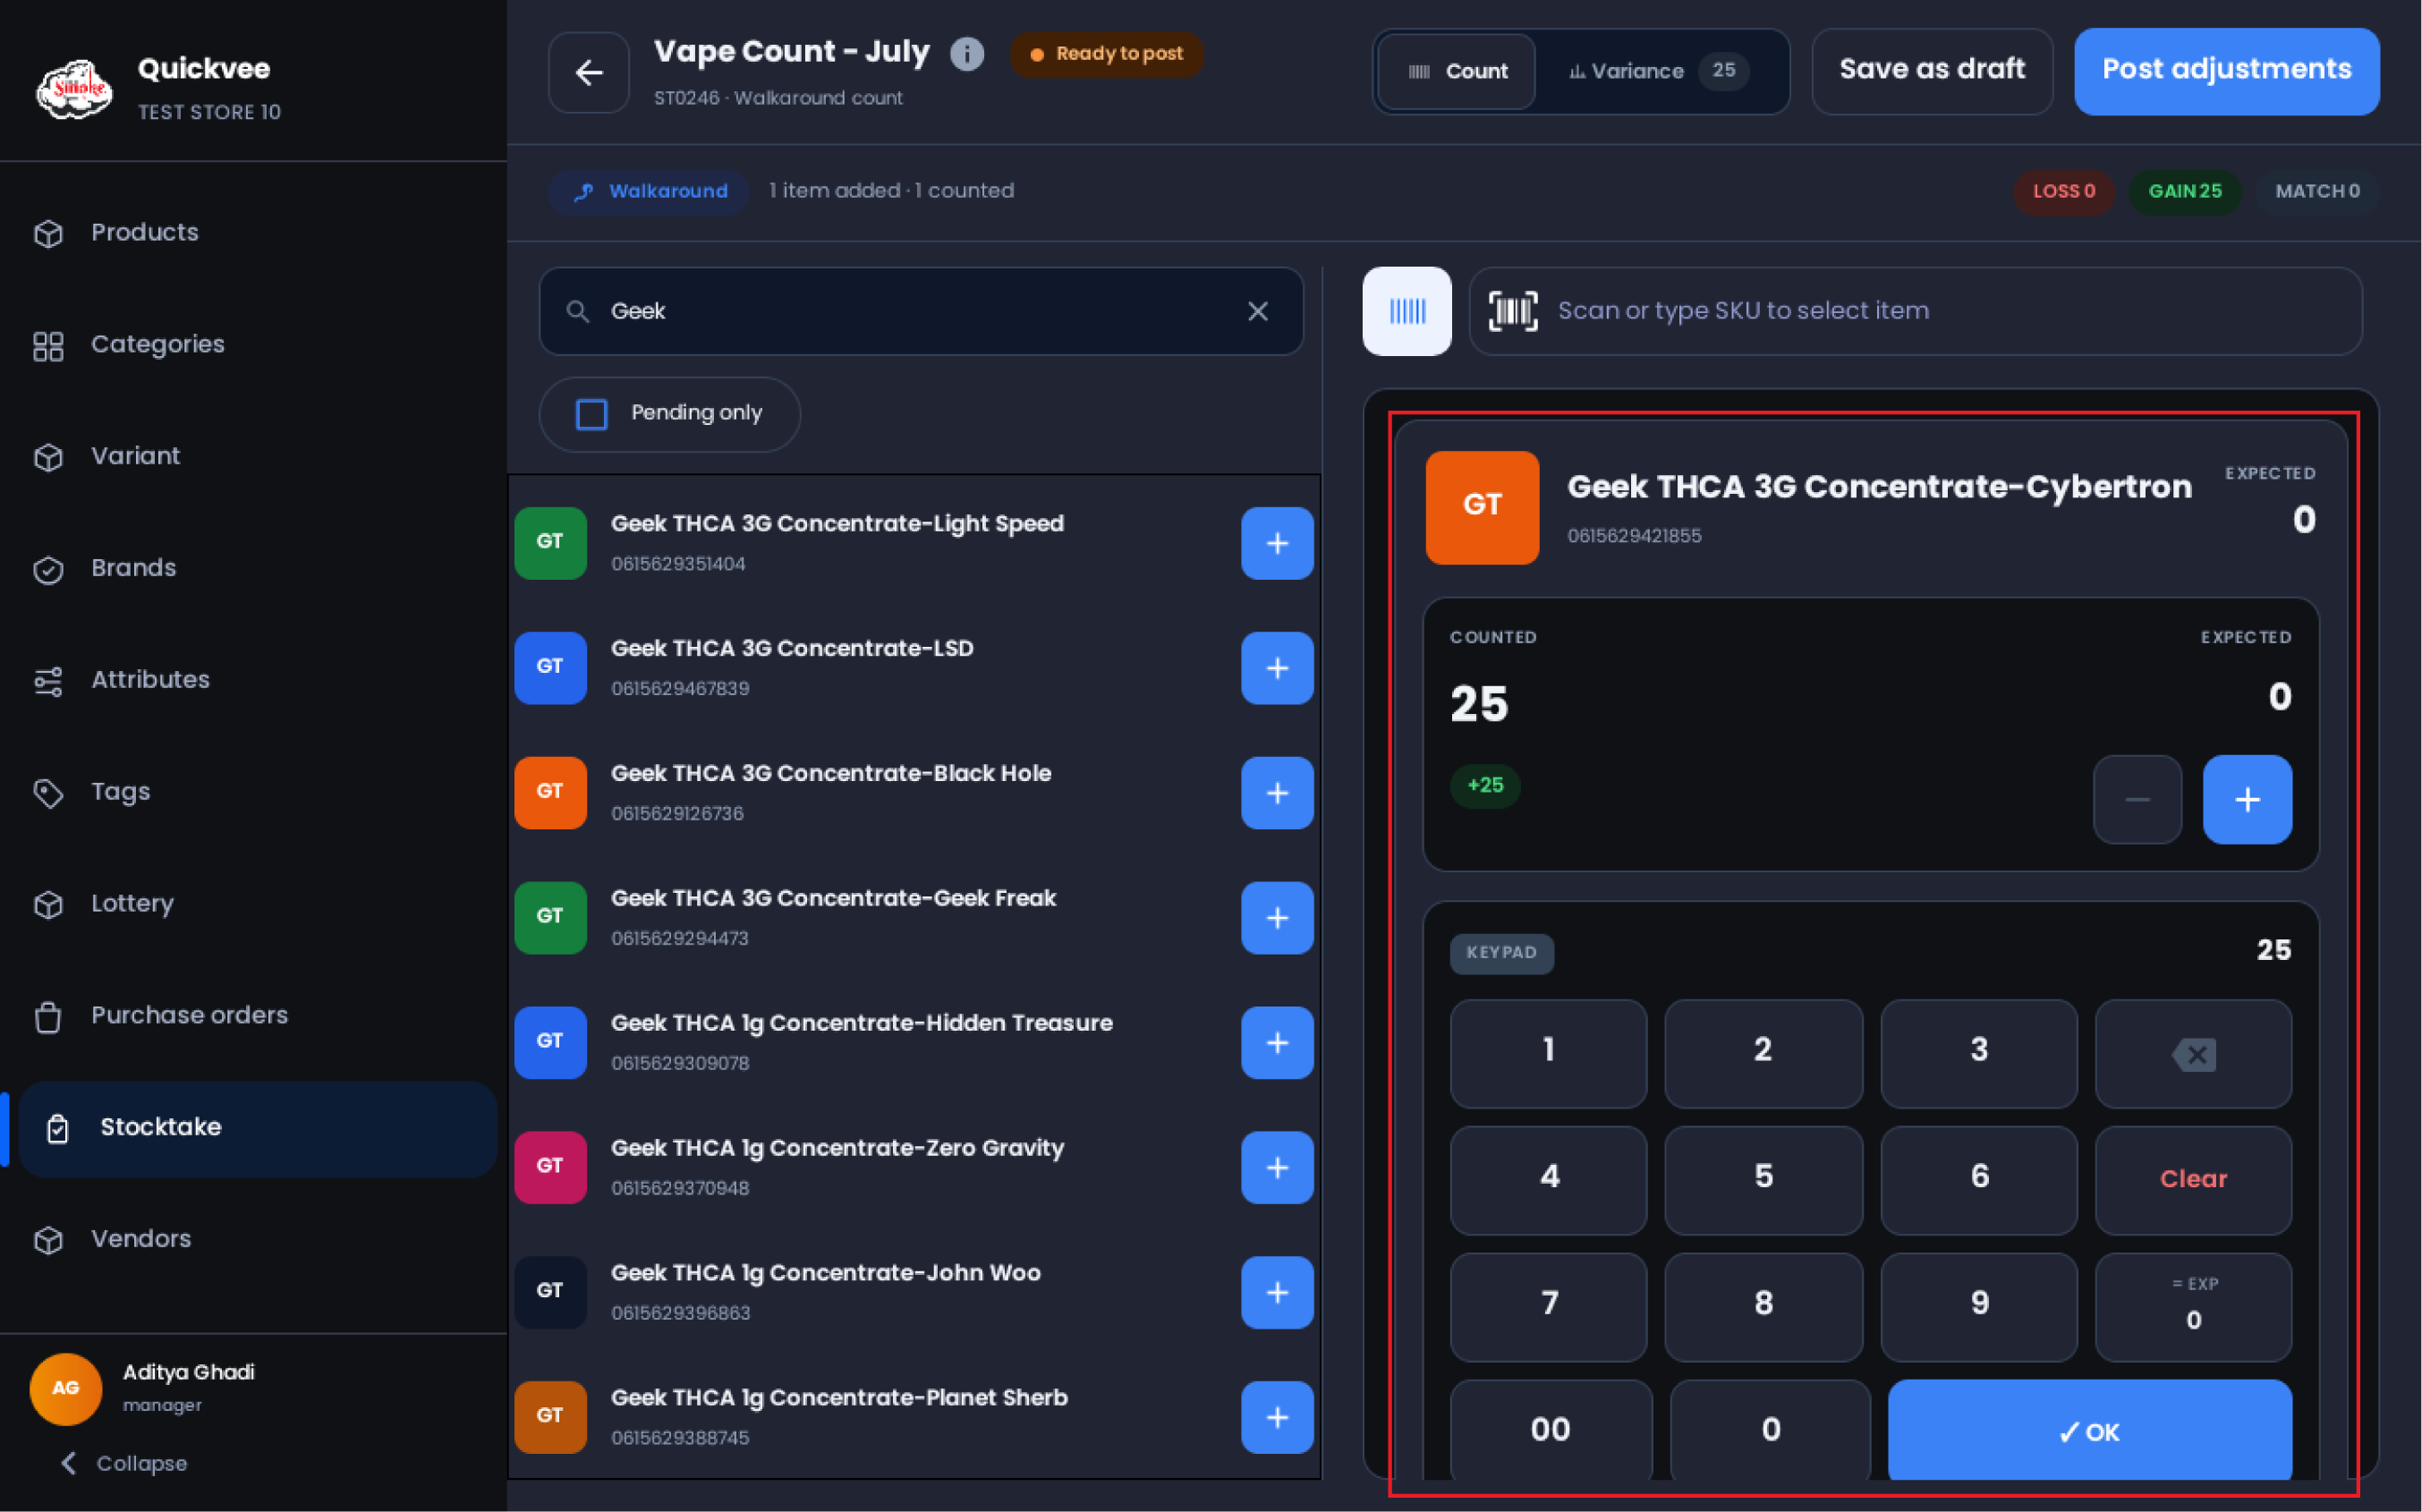
Task: Add Geek THCA 3G Concentrate-Black Hole item
Action: click(x=1277, y=793)
